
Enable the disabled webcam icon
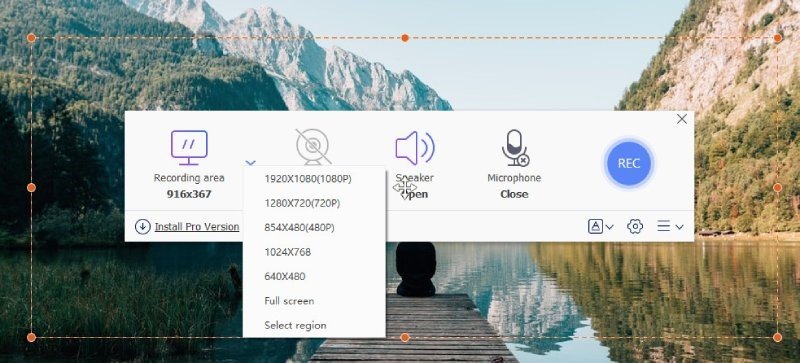point(313,147)
